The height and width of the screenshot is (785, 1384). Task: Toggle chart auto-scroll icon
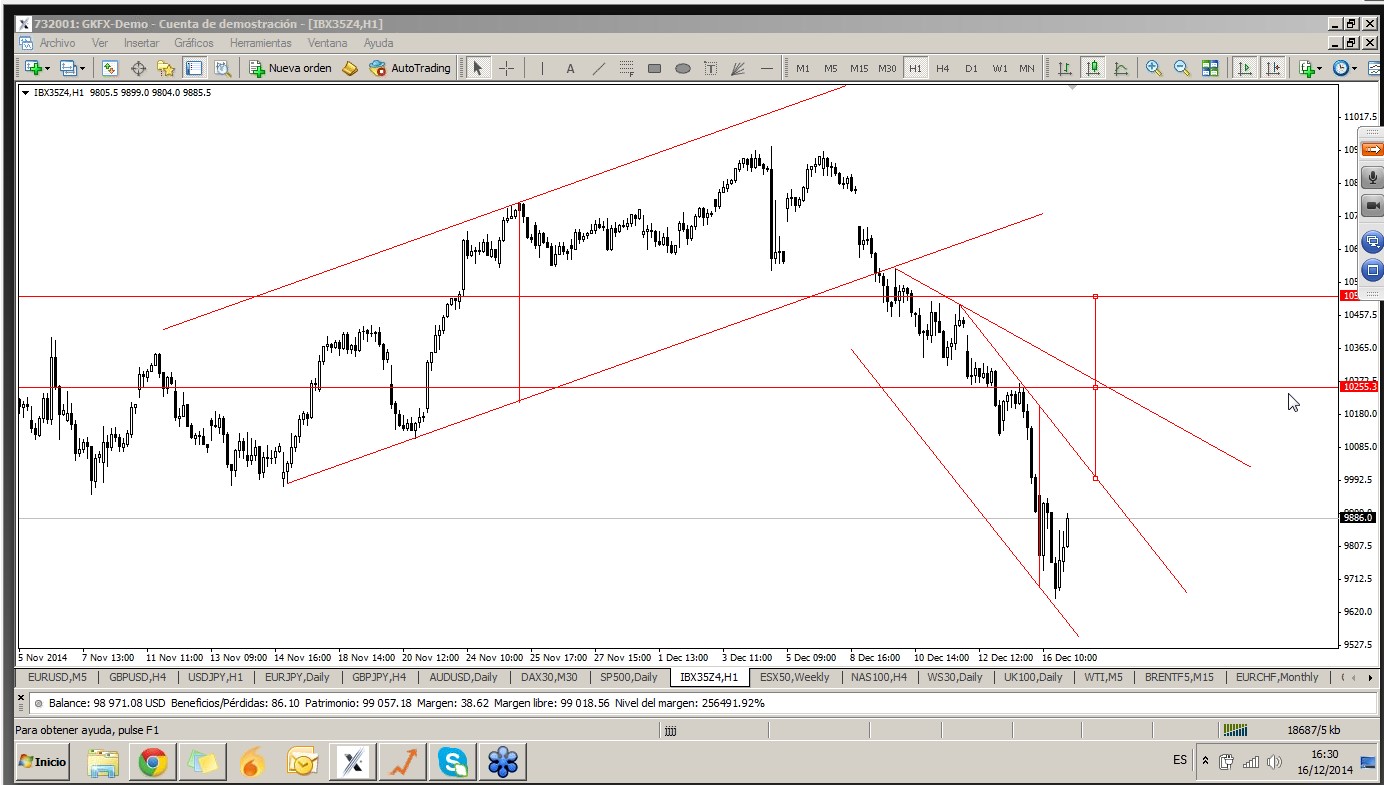[1245, 68]
